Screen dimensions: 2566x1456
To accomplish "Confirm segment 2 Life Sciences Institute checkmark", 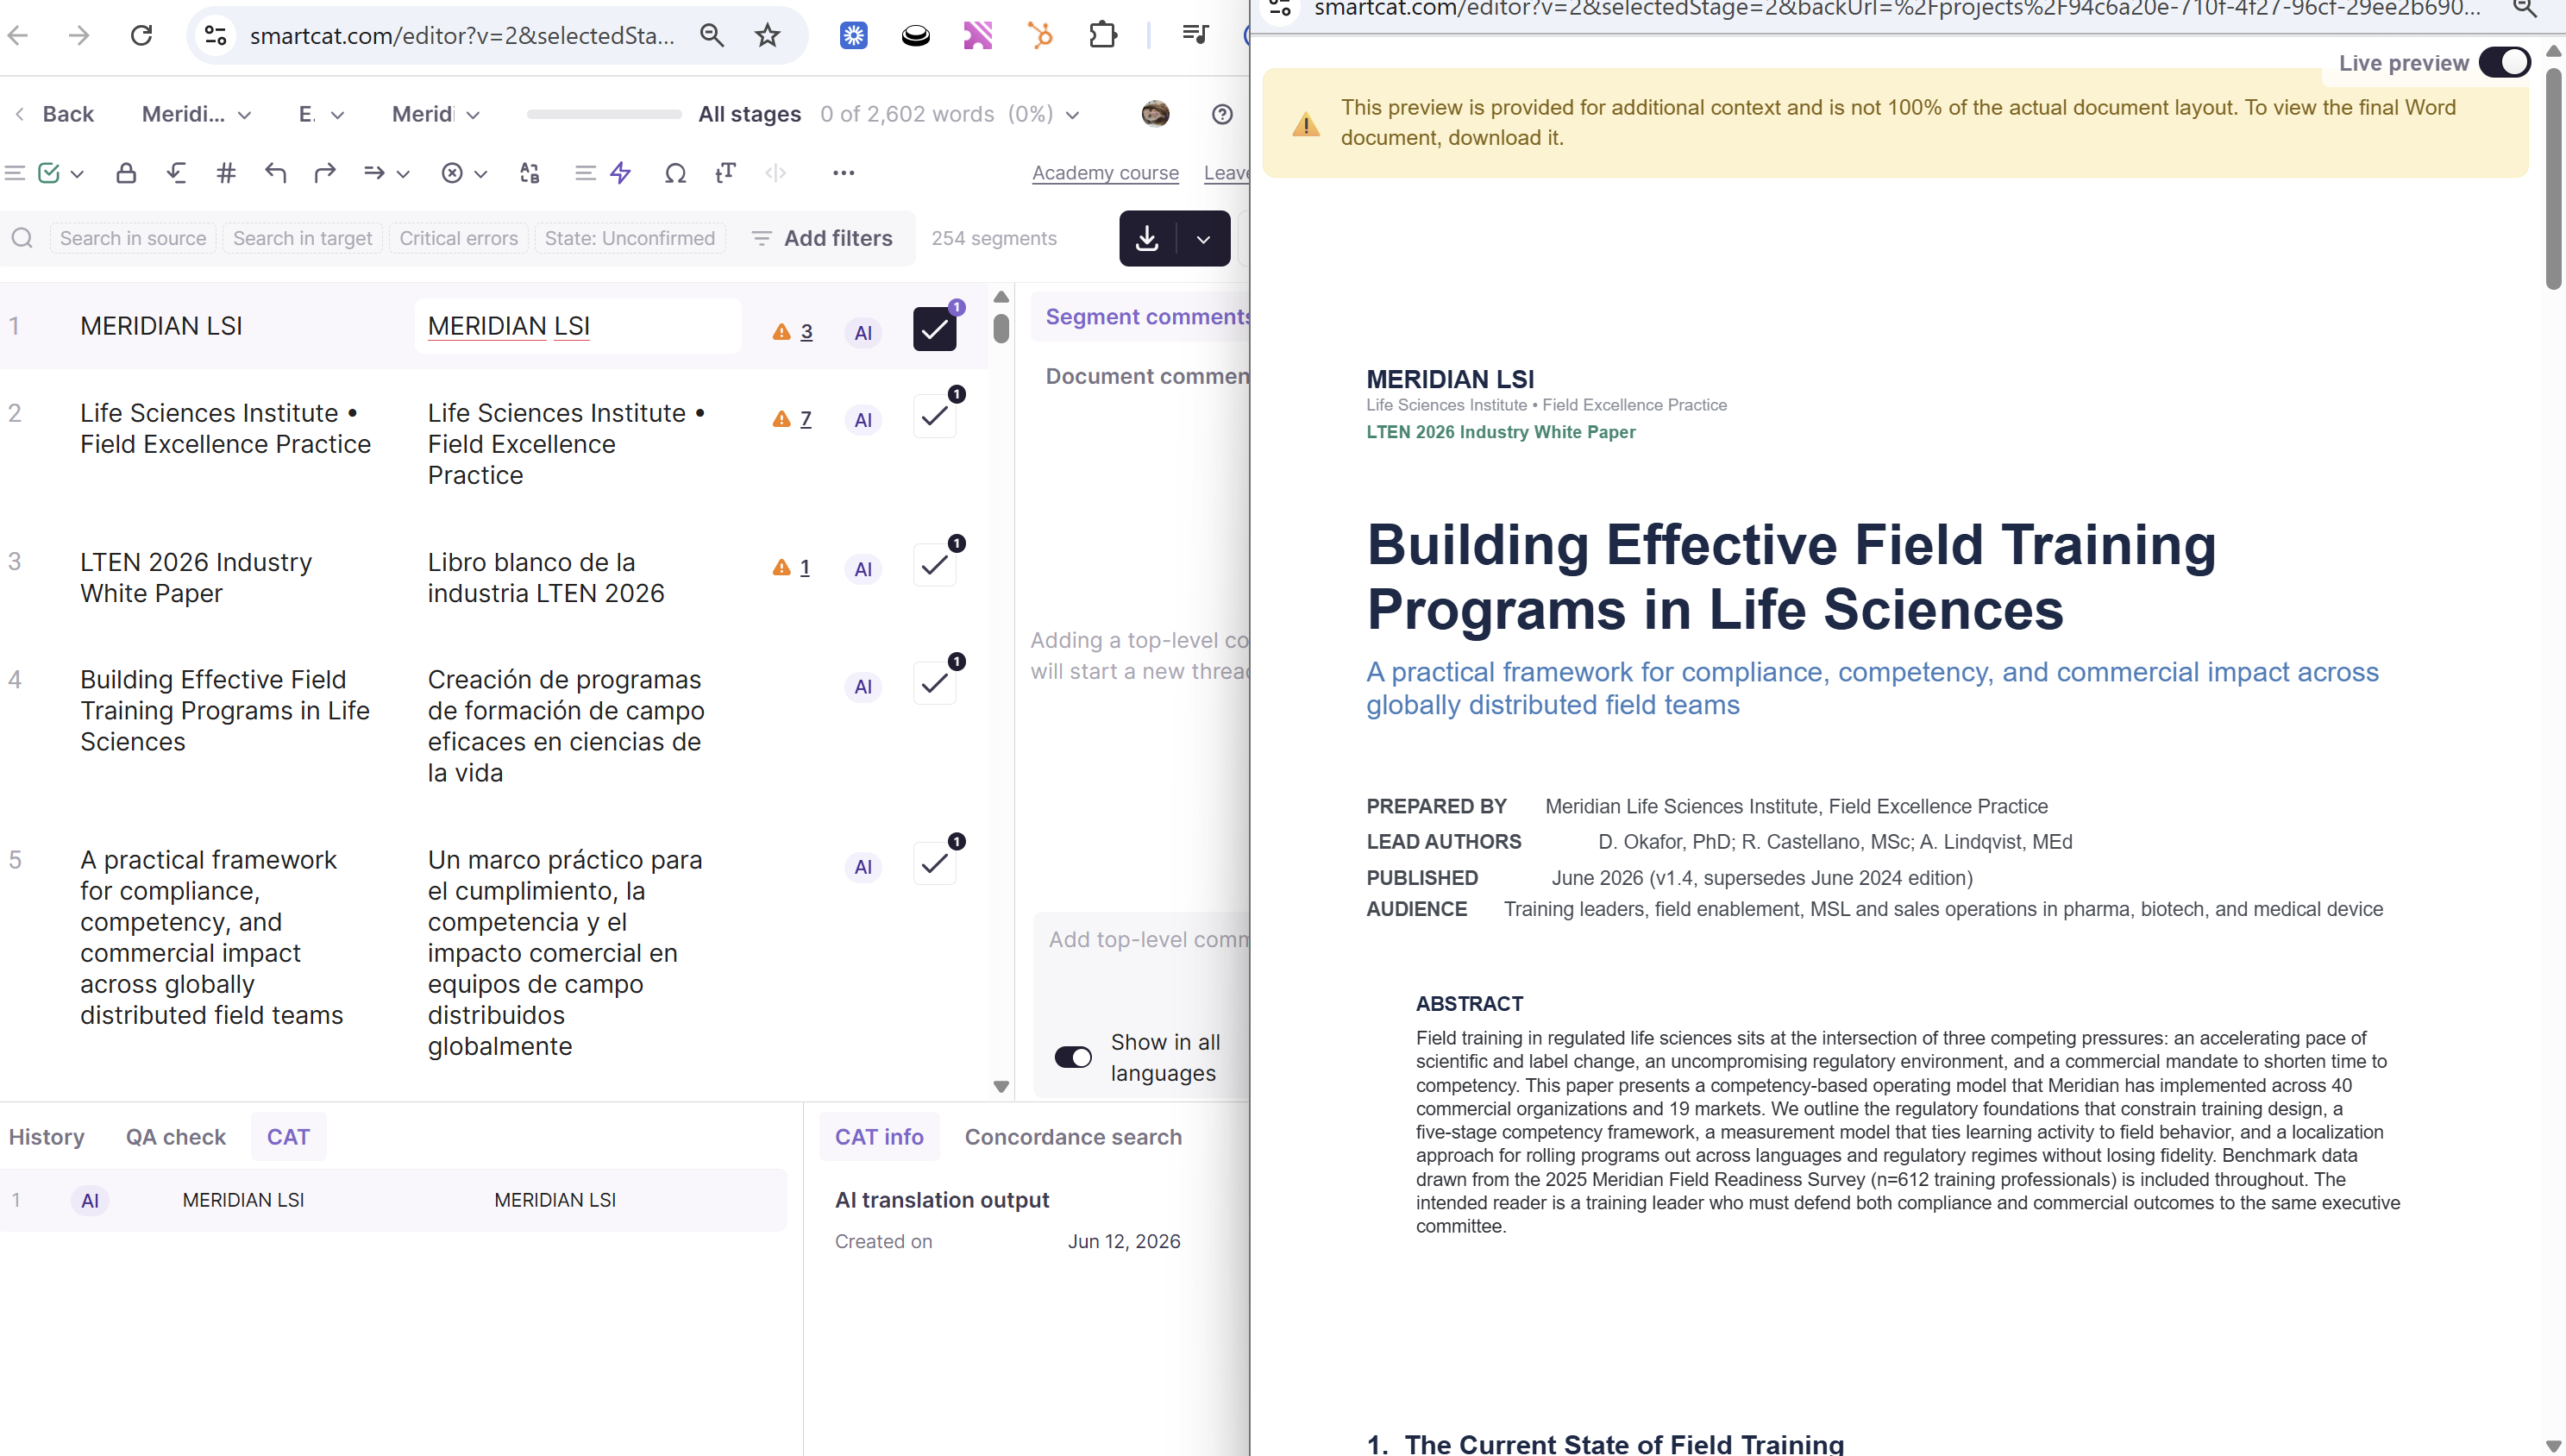I will coord(935,416).
